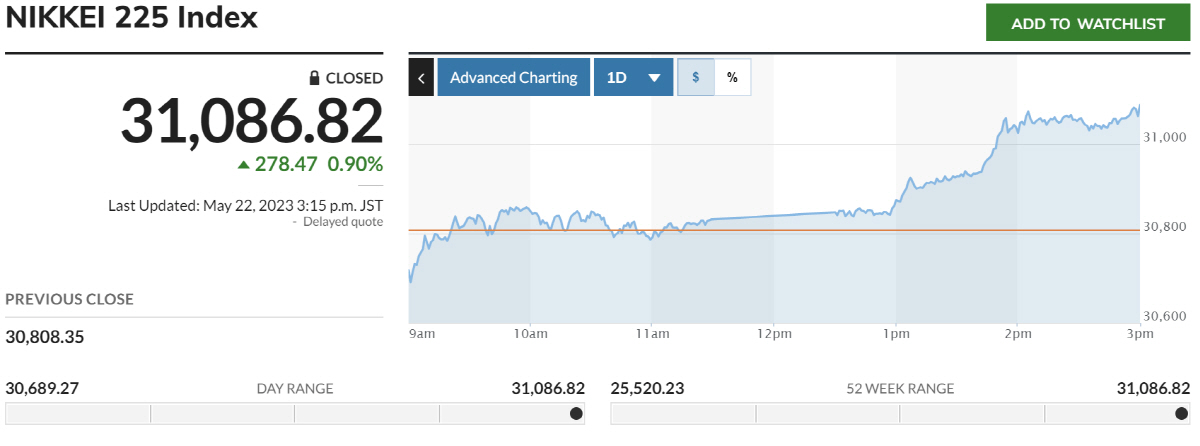Switch chart to percent change view
Screen dimensions: 1200x446
click(x=732, y=77)
